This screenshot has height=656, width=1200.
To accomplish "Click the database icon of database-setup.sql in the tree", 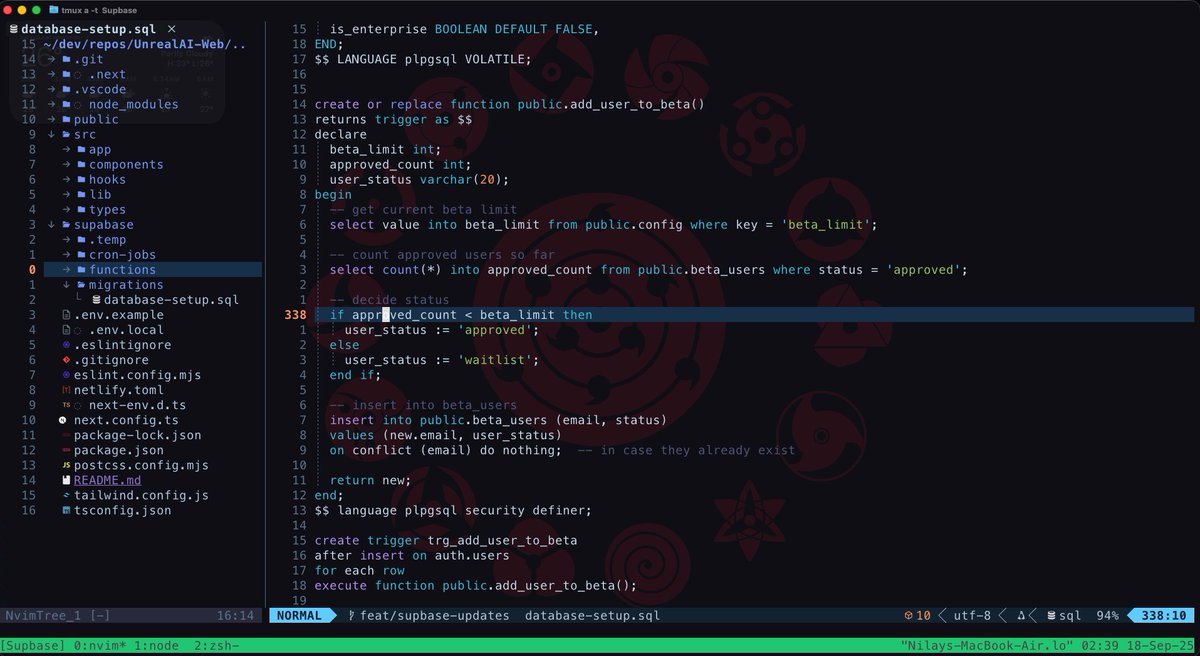I will 96,299.
